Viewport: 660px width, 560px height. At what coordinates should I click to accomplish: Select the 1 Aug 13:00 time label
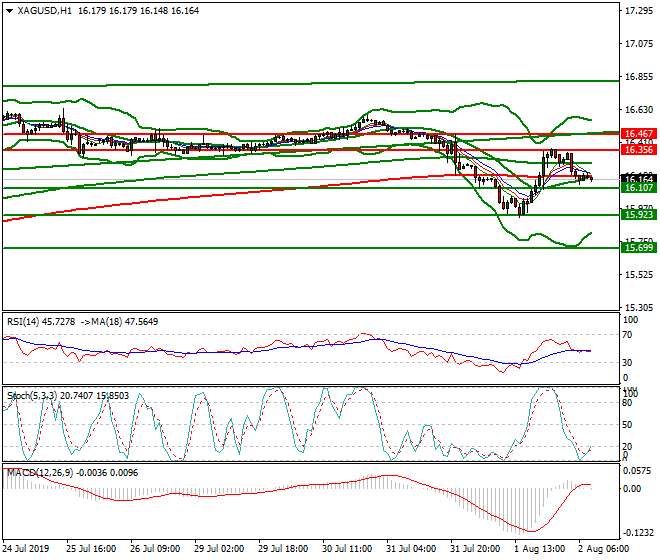pyautogui.click(x=540, y=549)
